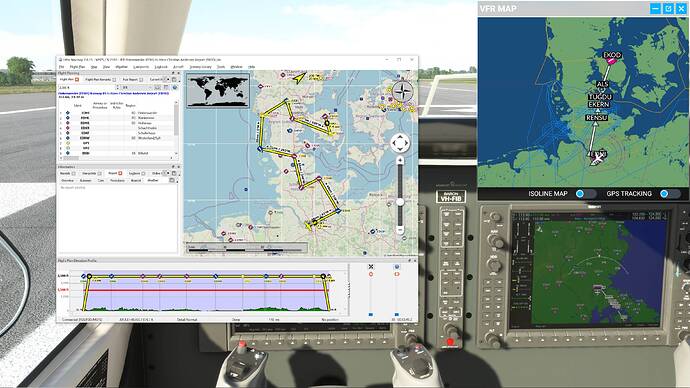Viewport: 690px width, 388px height.
Task: Click the map zoom out button
Action: pos(400,230)
